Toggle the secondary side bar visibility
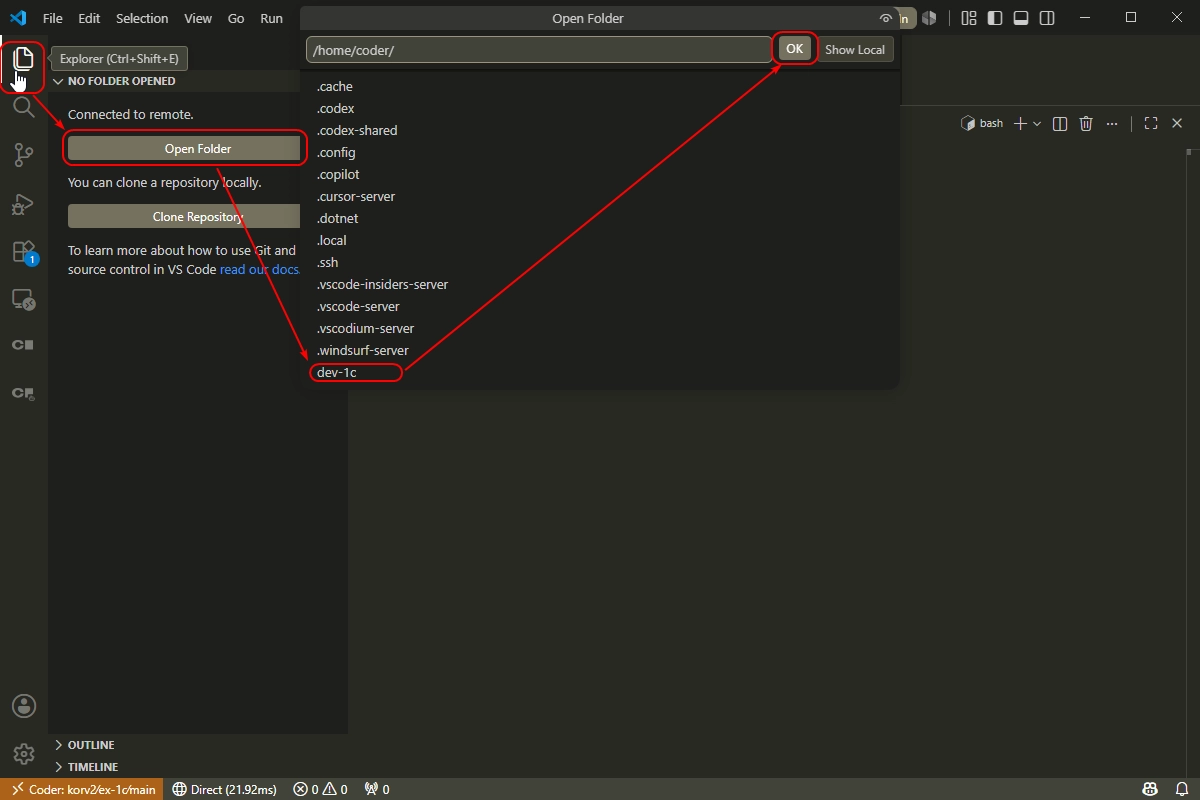The height and width of the screenshot is (800, 1200). [1047, 18]
